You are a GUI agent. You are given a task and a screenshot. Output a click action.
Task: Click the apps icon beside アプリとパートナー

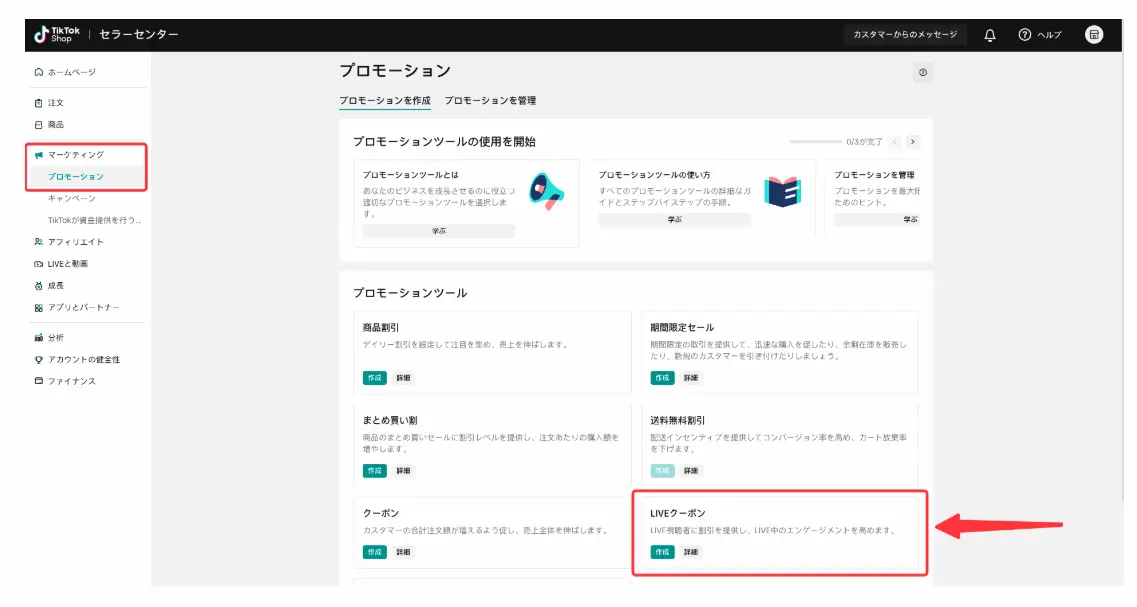38,307
